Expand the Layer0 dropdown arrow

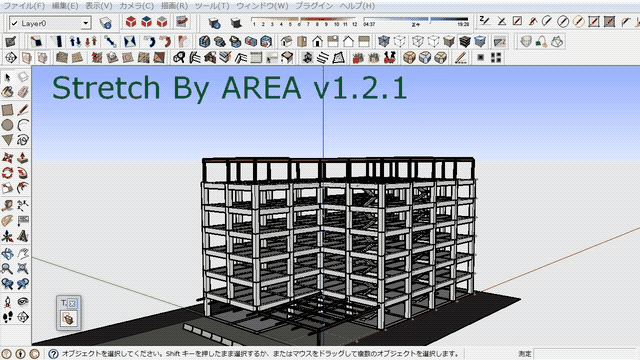pyautogui.click(x=85, y=23)
